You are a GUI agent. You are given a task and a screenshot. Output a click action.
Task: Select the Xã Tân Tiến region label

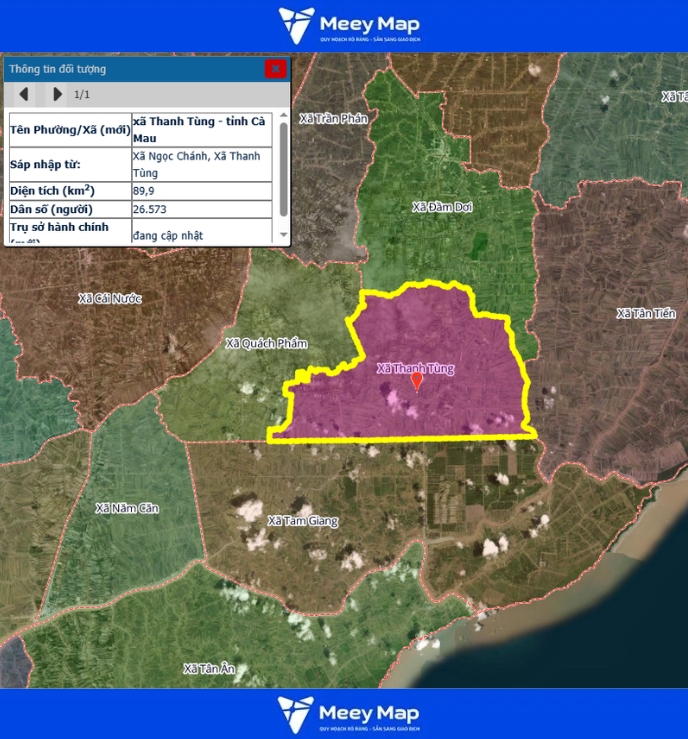click(645, 314)
